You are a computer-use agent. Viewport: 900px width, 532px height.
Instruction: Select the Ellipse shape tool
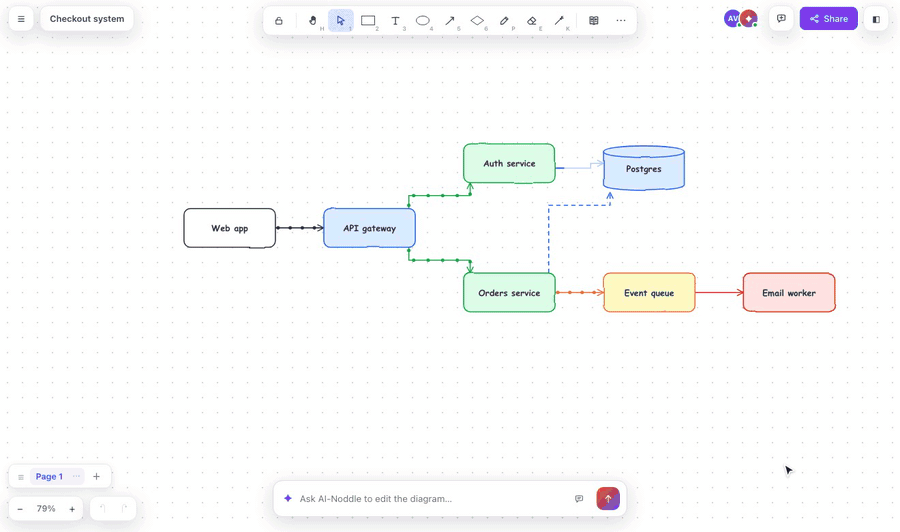(x=423, y=21)
